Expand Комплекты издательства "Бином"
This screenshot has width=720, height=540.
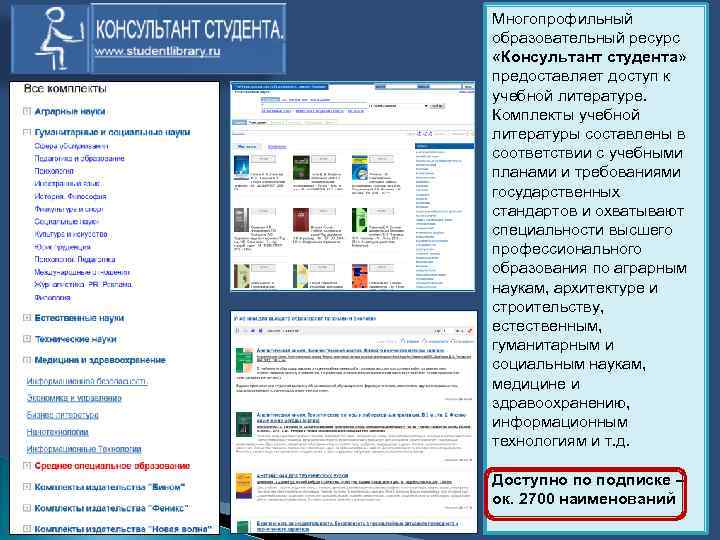(27, 487)
